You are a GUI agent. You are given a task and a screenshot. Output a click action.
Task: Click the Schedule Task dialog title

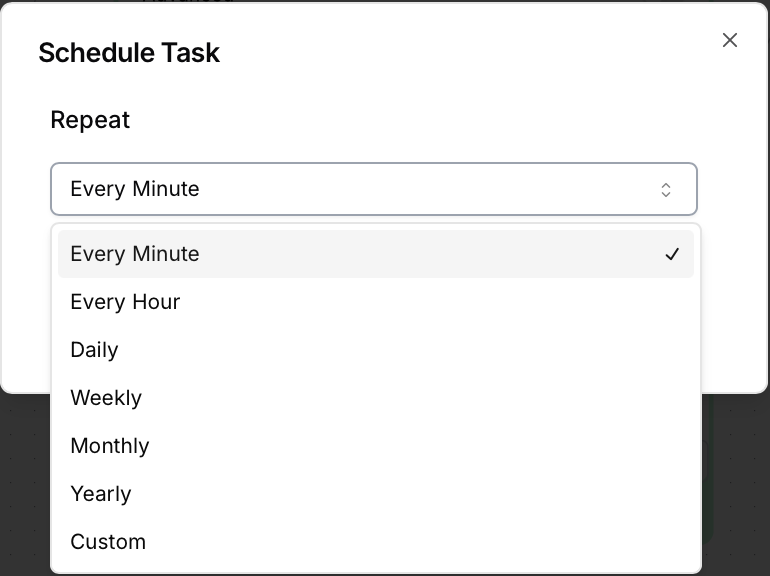point(129,53)
